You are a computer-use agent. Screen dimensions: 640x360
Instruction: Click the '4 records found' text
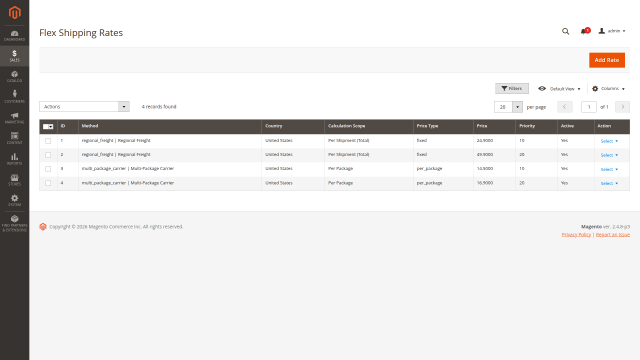pyautogui.click(x=159, y=107)
